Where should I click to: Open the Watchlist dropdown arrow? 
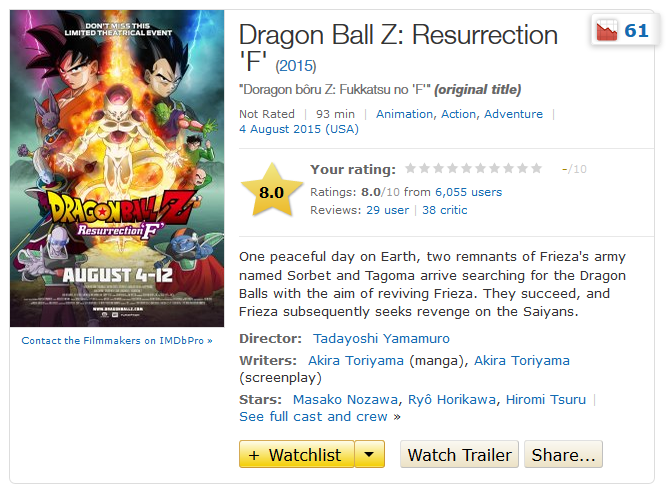(x=369, y=454)
